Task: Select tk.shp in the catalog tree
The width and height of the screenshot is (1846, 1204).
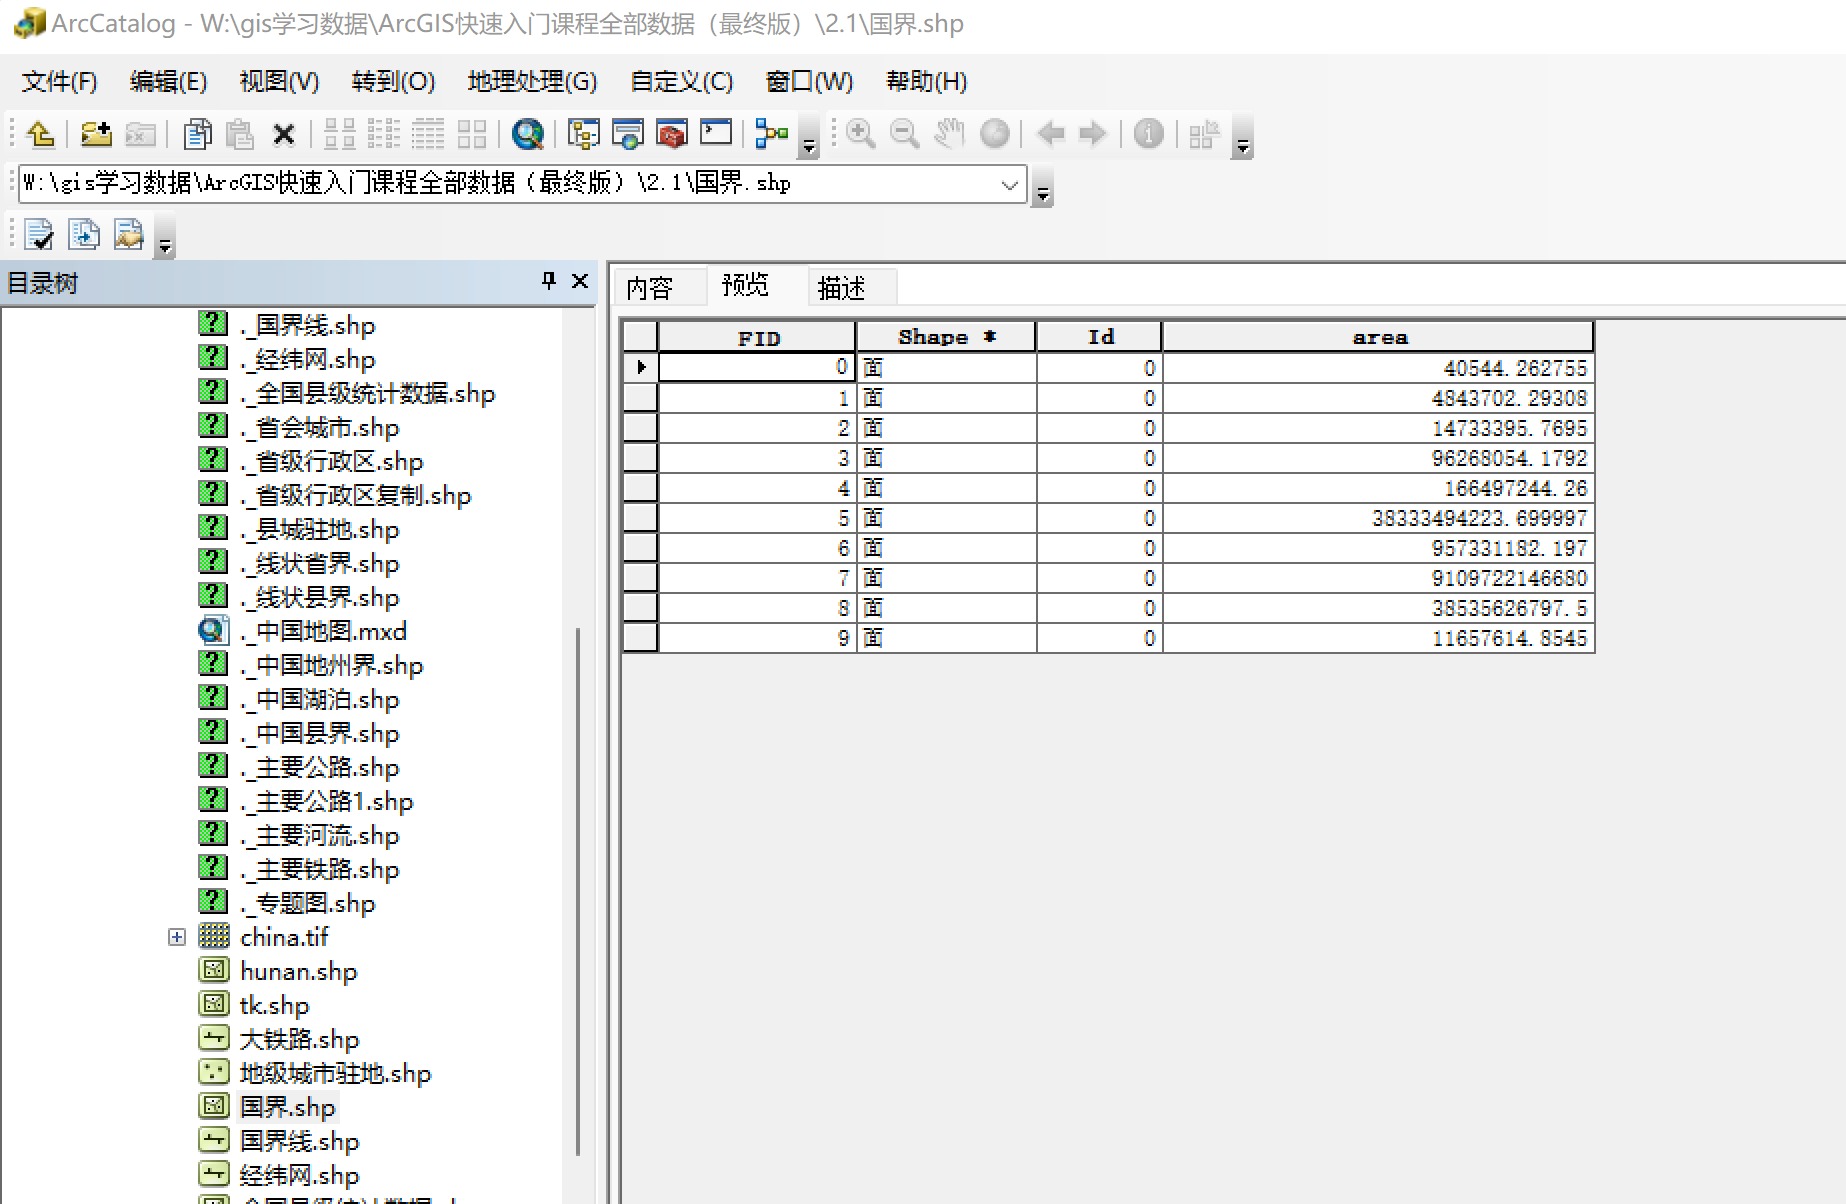Action: (274, 1005)
